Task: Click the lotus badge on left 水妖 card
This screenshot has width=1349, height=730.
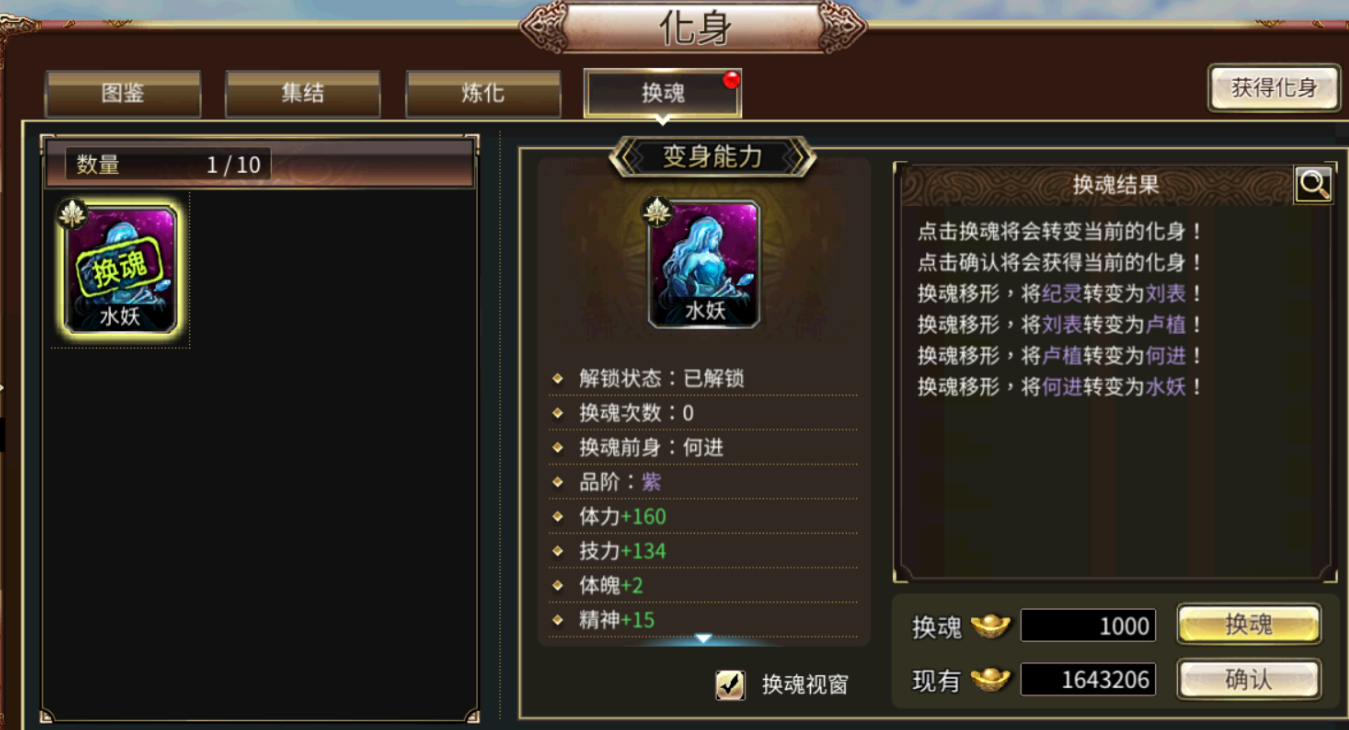Action: (x=72, y=214)
